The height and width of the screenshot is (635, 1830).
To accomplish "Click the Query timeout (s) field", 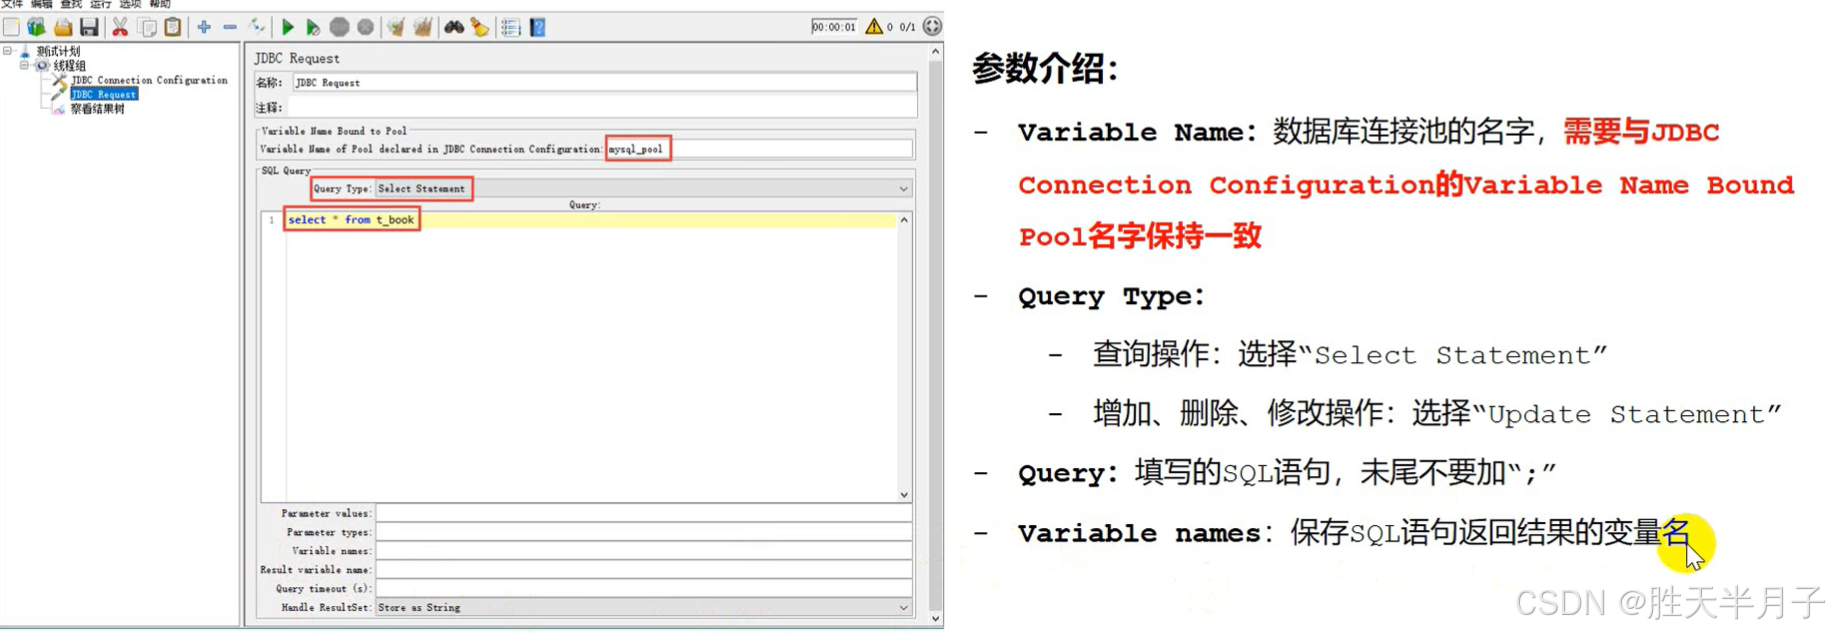I will tap(643, 589).
